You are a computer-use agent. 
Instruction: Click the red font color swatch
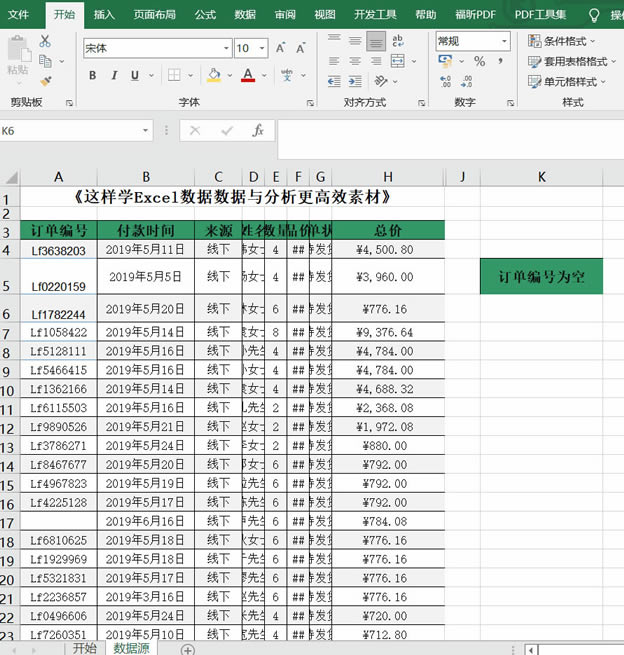(x=247, y=75)
